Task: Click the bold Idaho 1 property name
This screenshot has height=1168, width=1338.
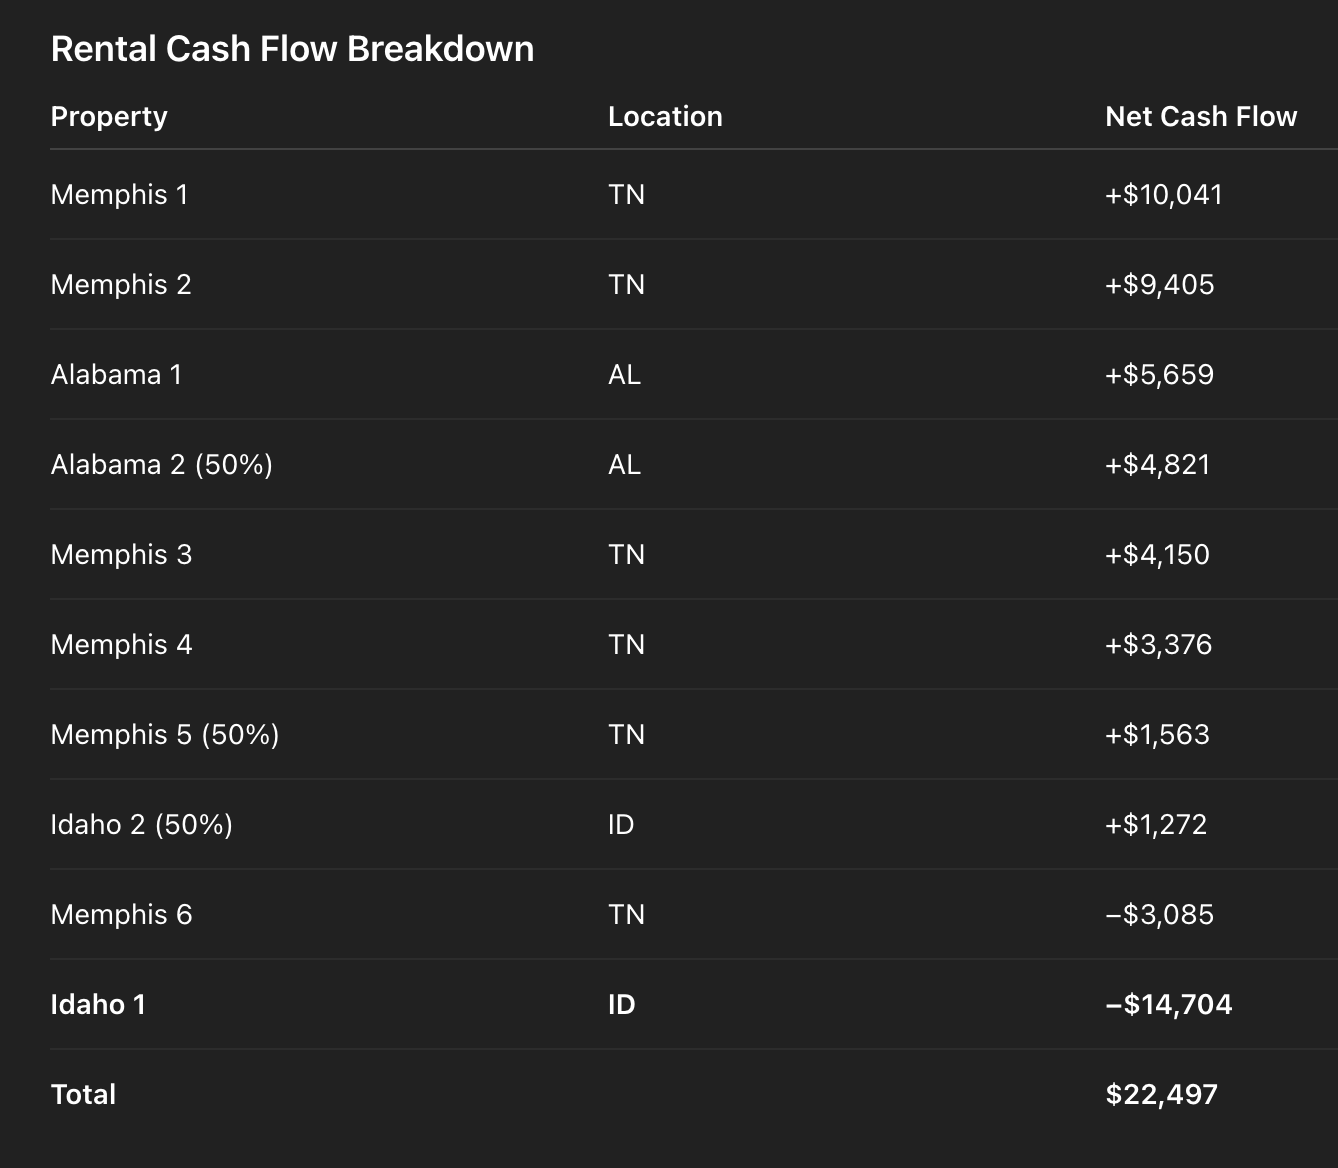Action: pyautogui.click(x=98, y=1005)
